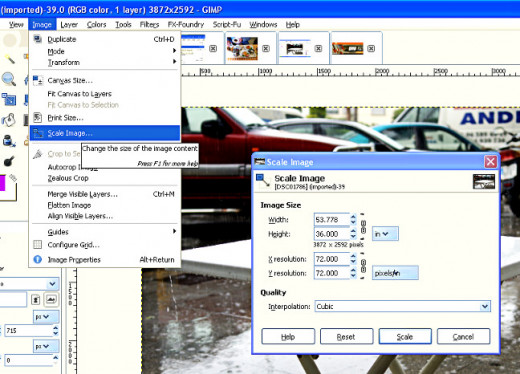This screenshot has width=520, height=374.
Task: Open px unit dropdown above 0 field
Action: [46, 346]
